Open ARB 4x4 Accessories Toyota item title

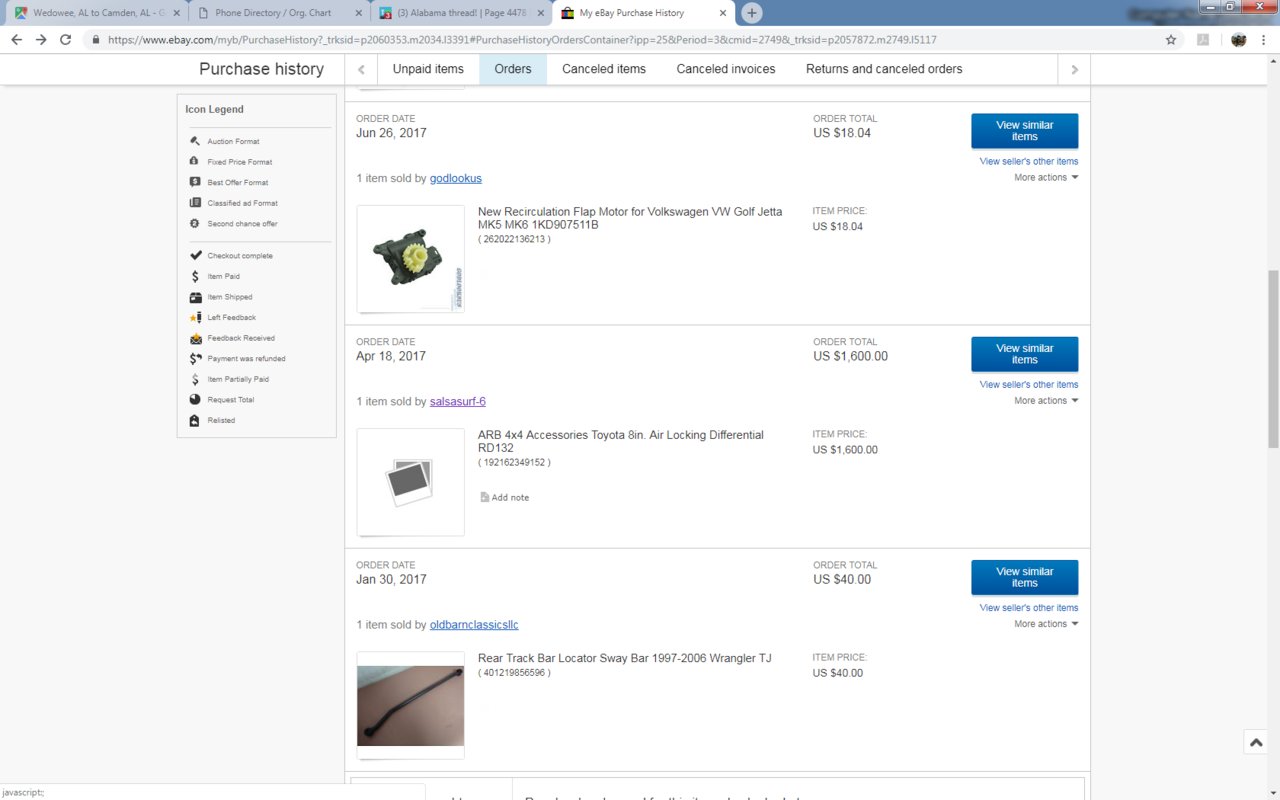(x=621, y=441)
